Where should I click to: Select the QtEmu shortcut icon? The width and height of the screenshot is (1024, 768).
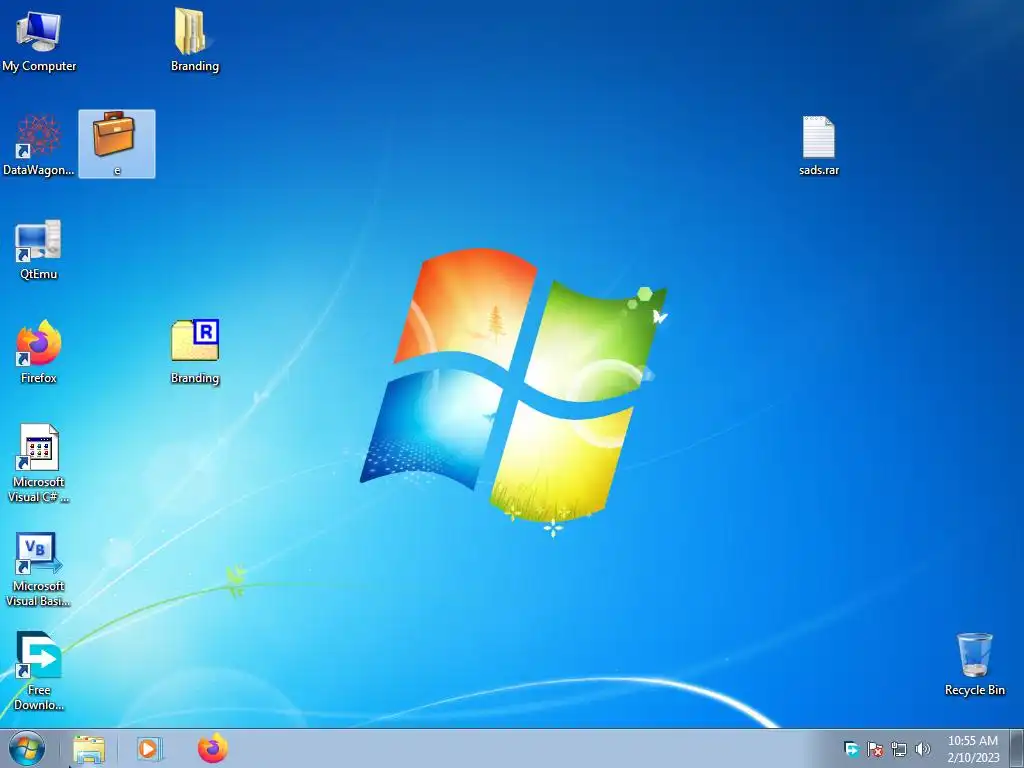39,249
